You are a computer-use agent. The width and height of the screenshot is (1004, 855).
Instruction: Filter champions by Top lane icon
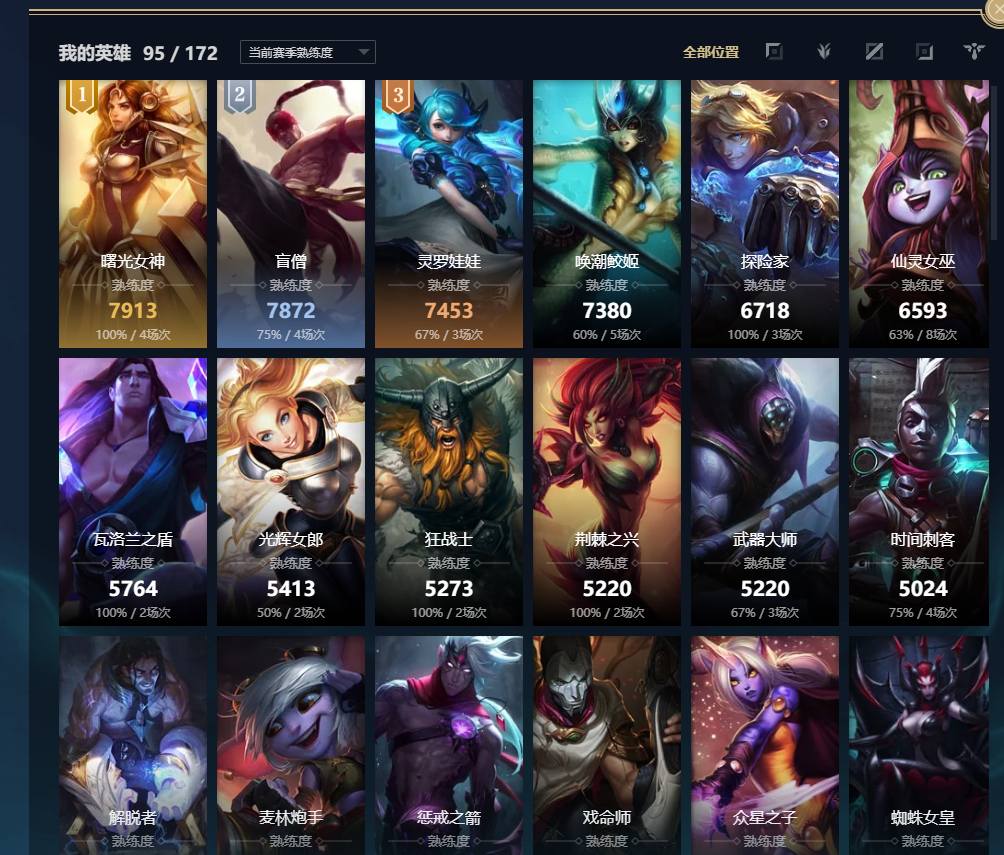click(773, 51)
